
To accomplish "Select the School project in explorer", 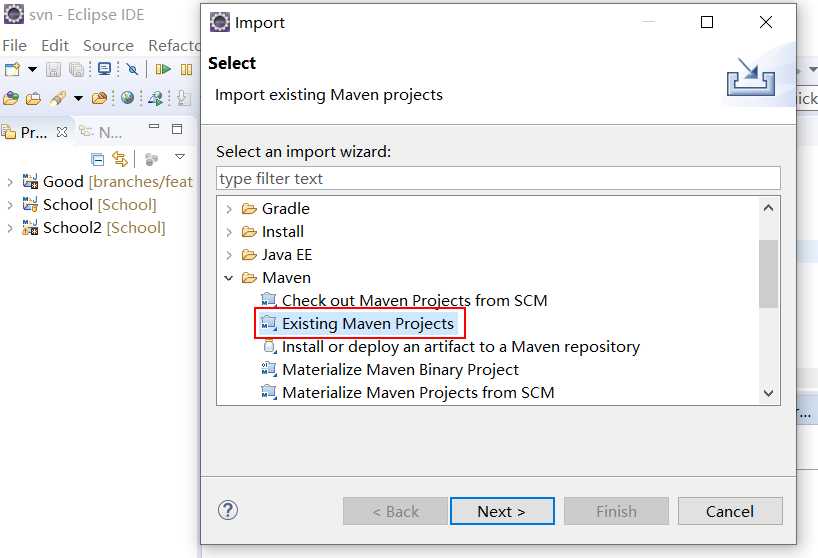I will pyautogui.click(x=89, y=204).
